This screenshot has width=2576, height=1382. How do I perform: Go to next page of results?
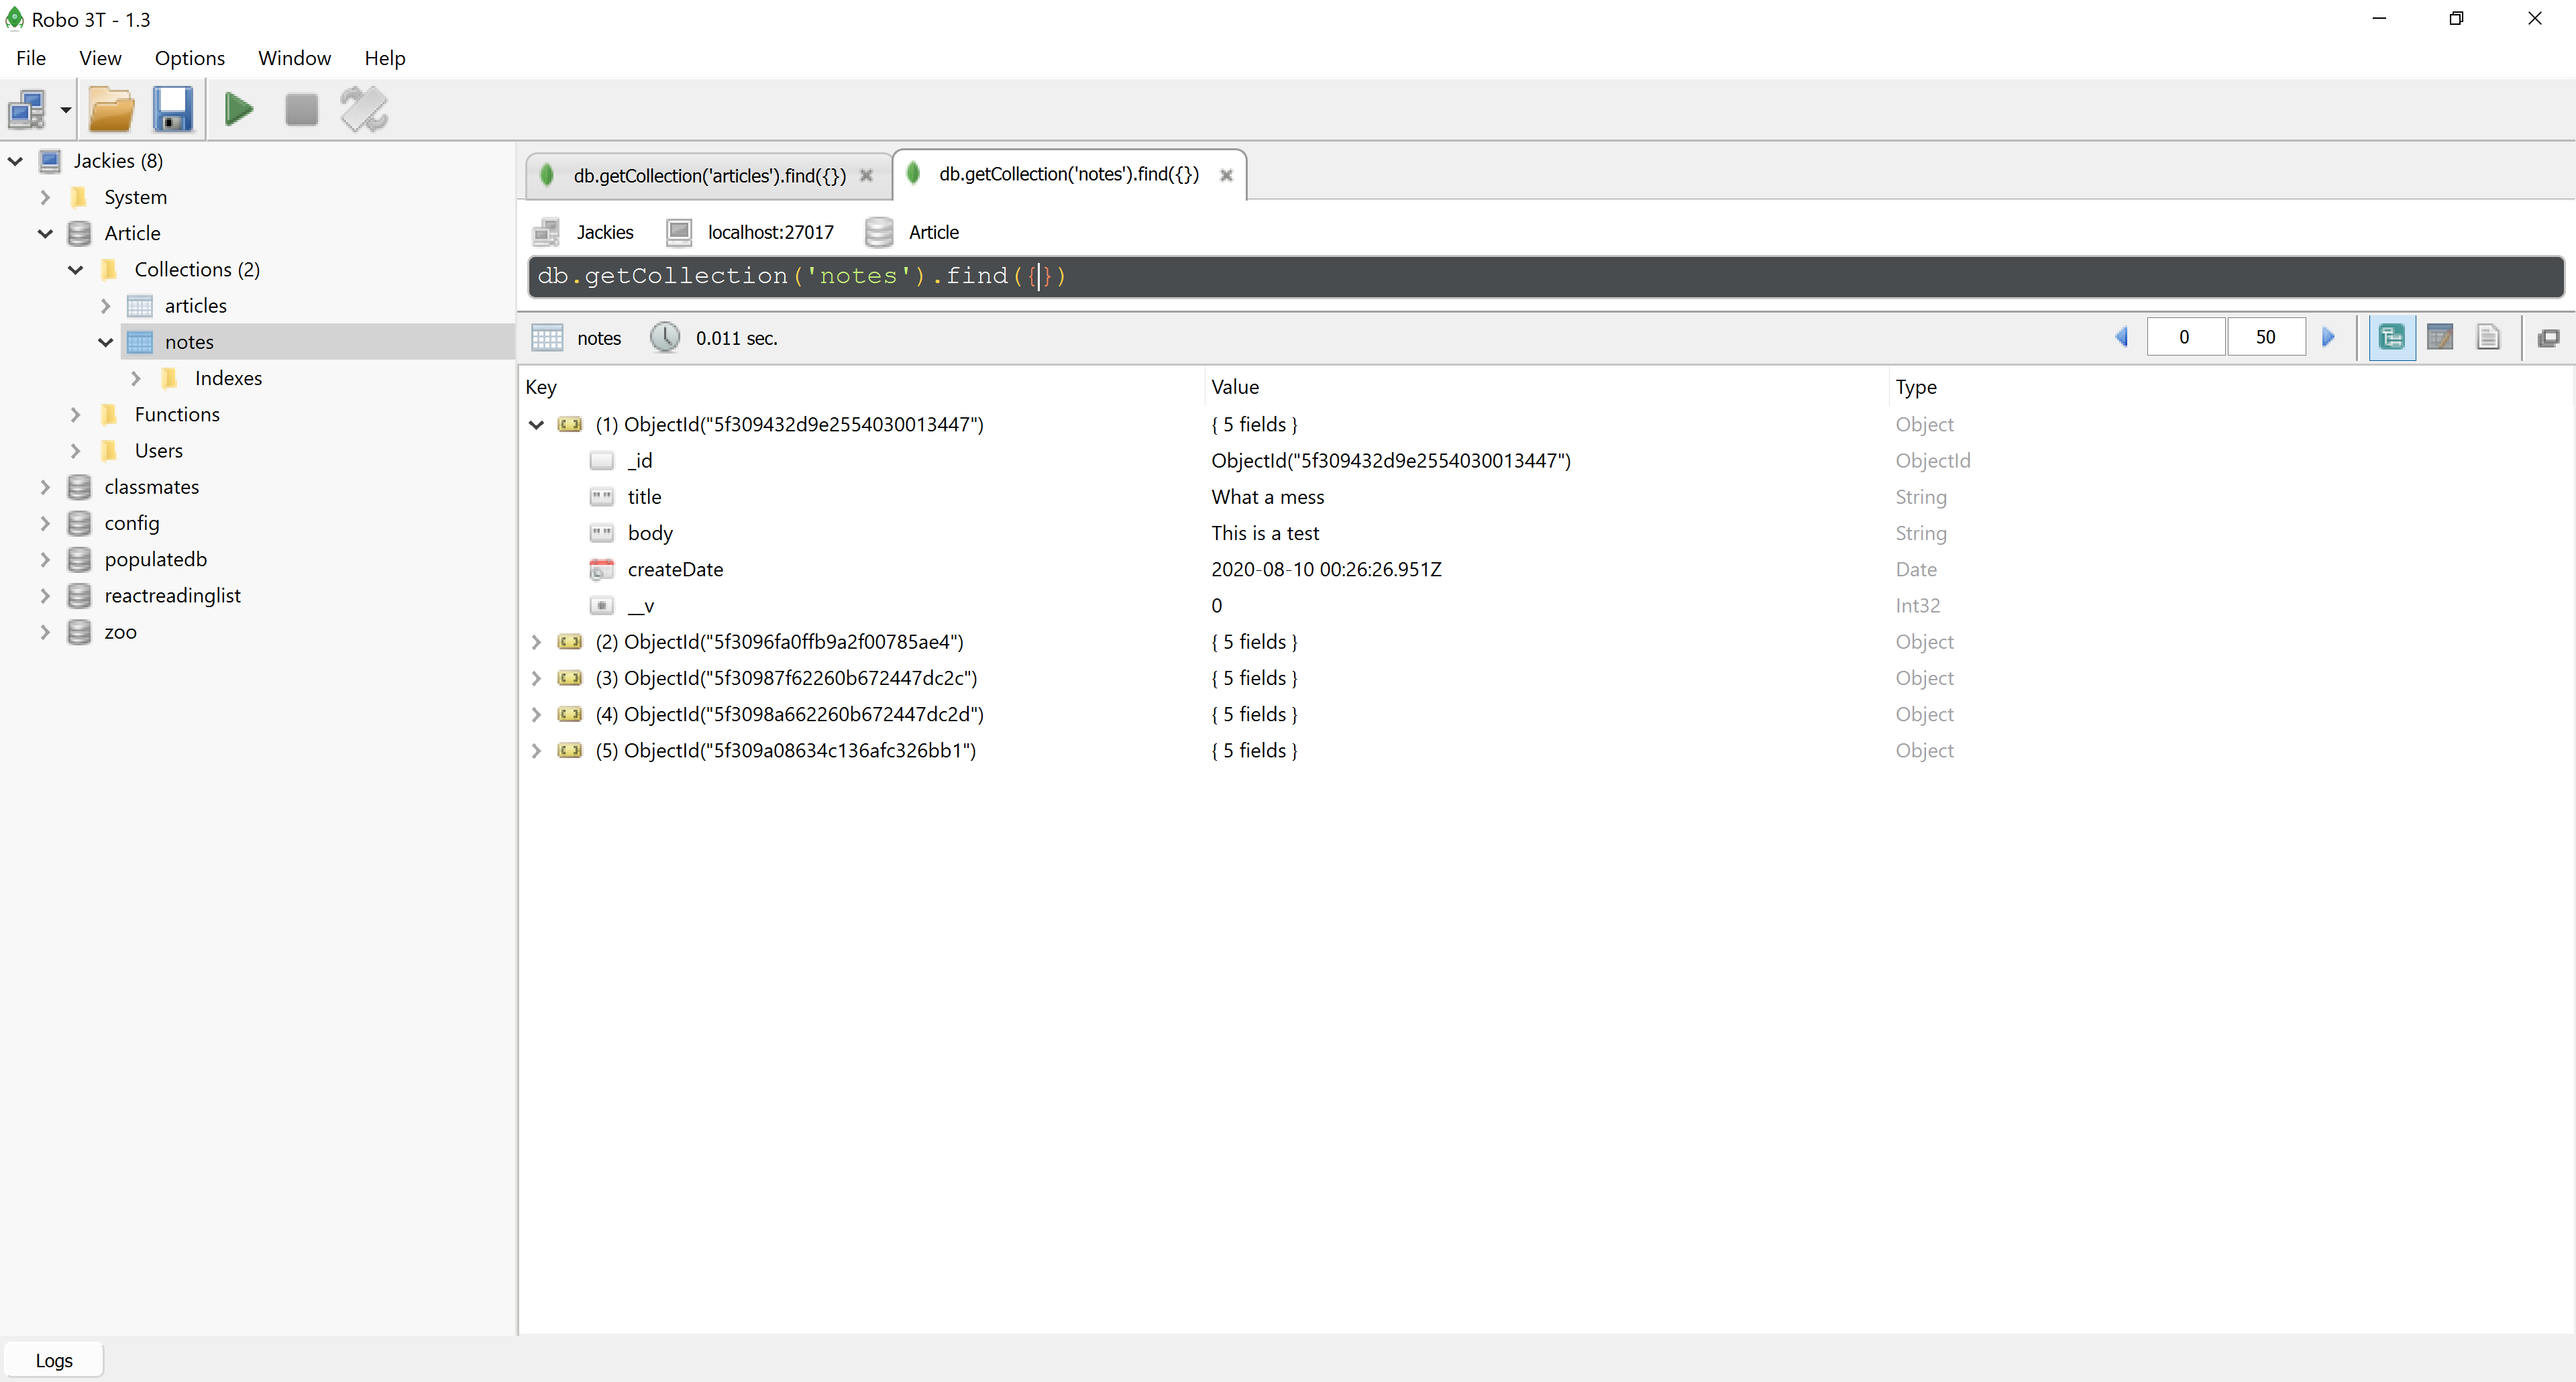click(2329, 338)
